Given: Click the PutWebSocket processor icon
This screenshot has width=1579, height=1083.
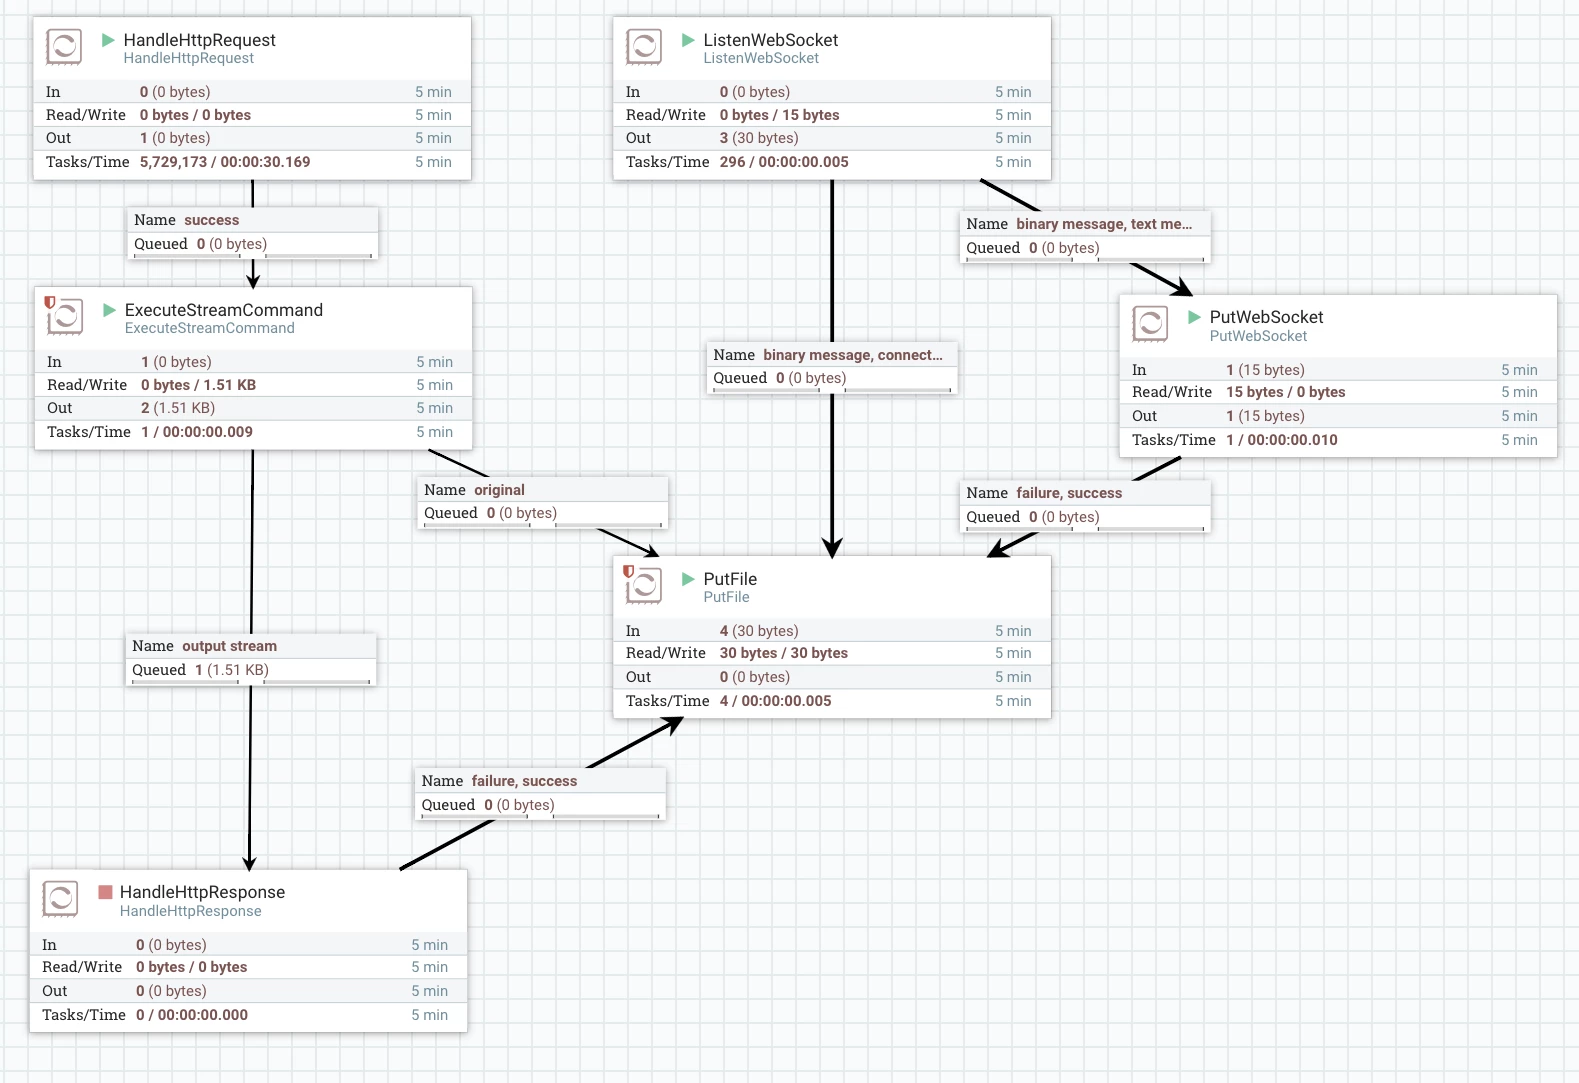Looking at the screenshot, I should pyautogui.click(x=1150, y=323).
